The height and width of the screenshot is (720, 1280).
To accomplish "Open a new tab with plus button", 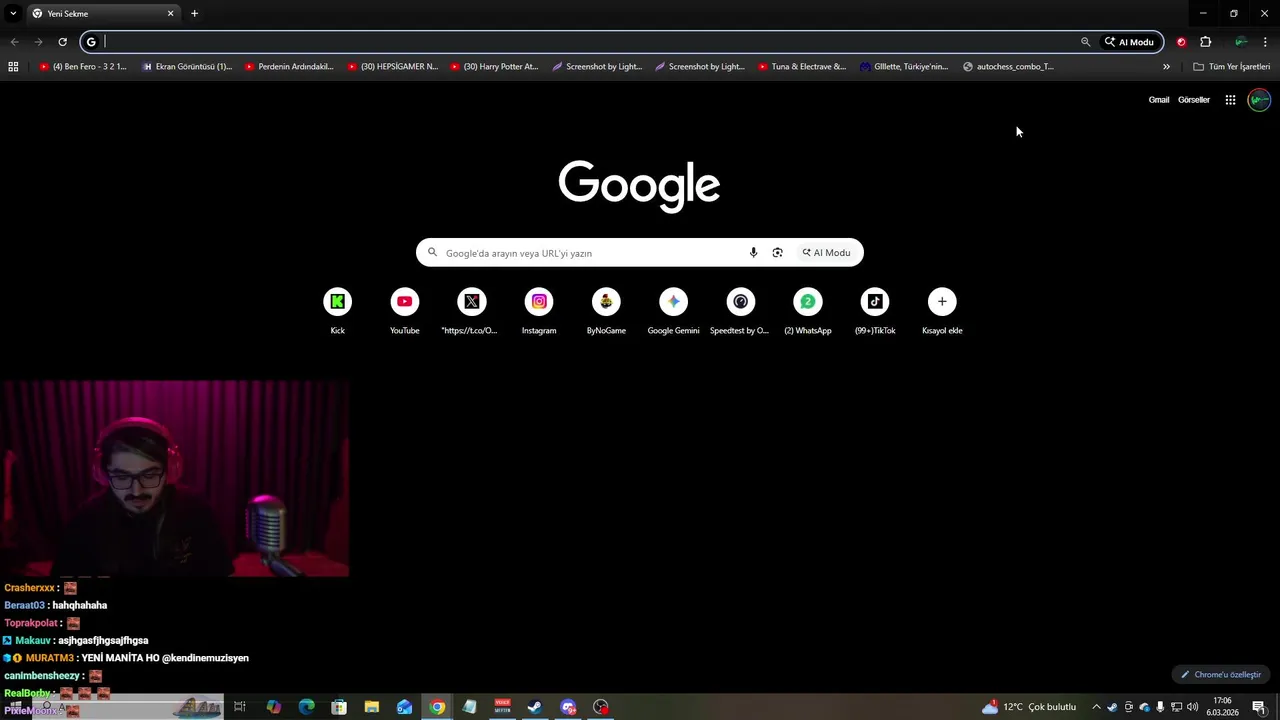I will (194, 14).
